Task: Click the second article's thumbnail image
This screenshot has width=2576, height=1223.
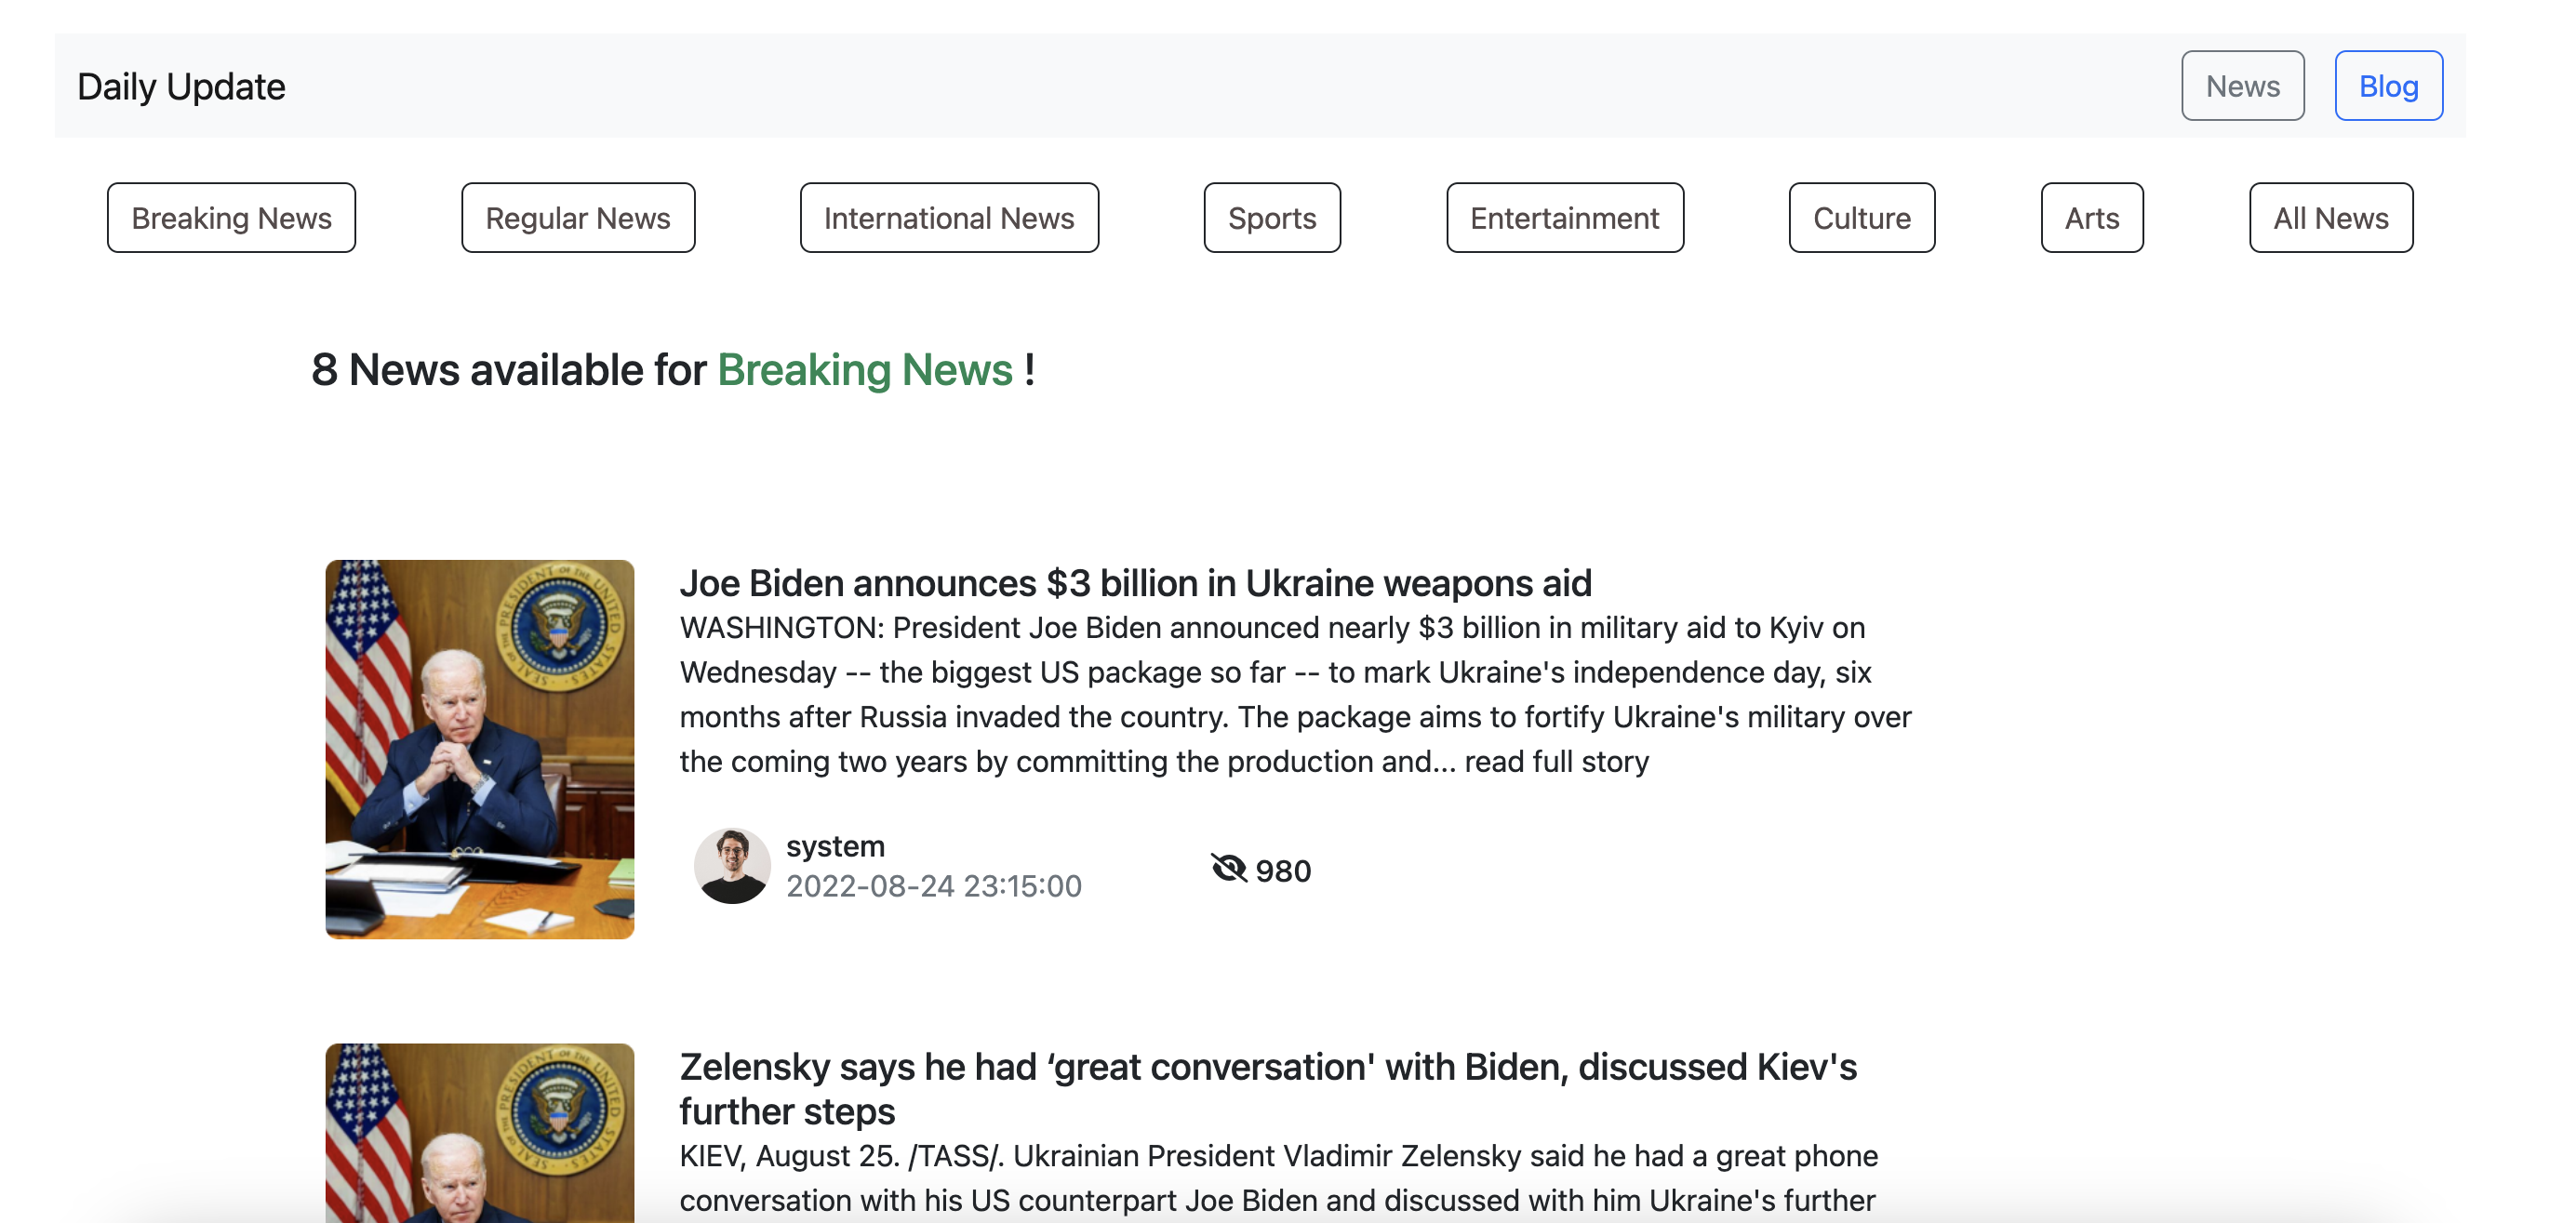Action: (479, 1133)
